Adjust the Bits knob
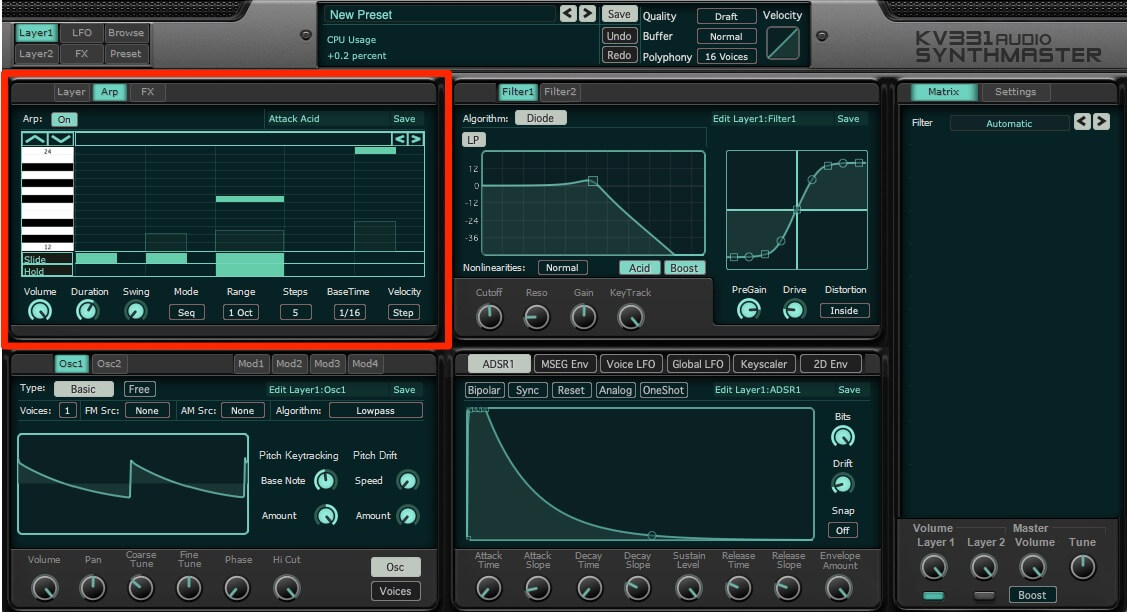 point(842,437)
